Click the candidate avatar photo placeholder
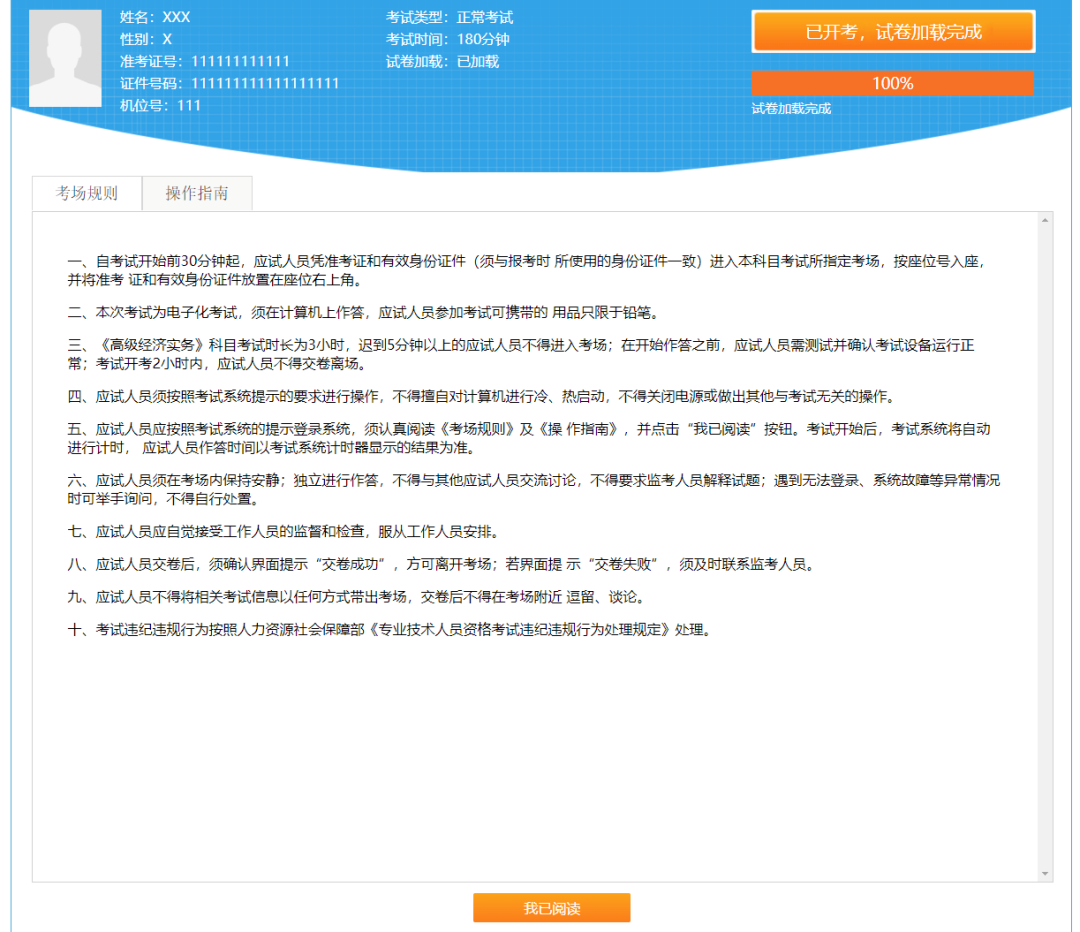Image resolution: width=1080 pixels, height=932 pixels. pos(65,58)
